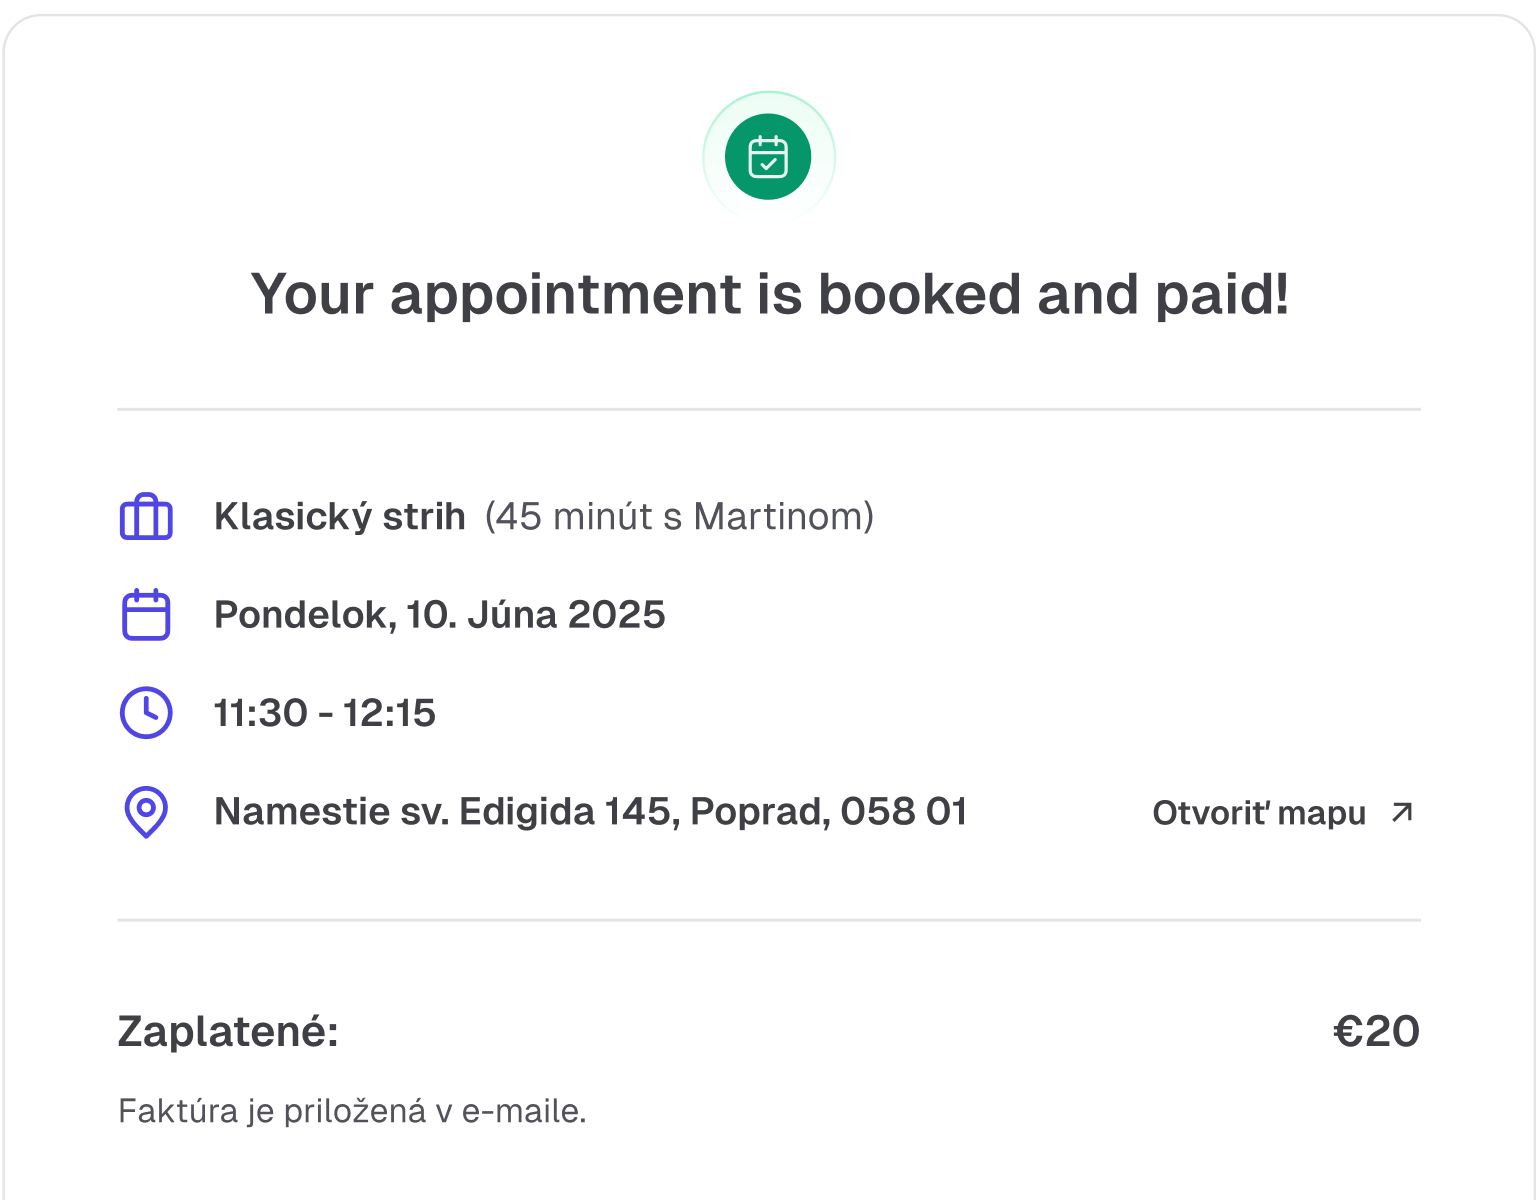Click the booked and paid heading
This screenshot has height=1200, width=1536.
769,294
